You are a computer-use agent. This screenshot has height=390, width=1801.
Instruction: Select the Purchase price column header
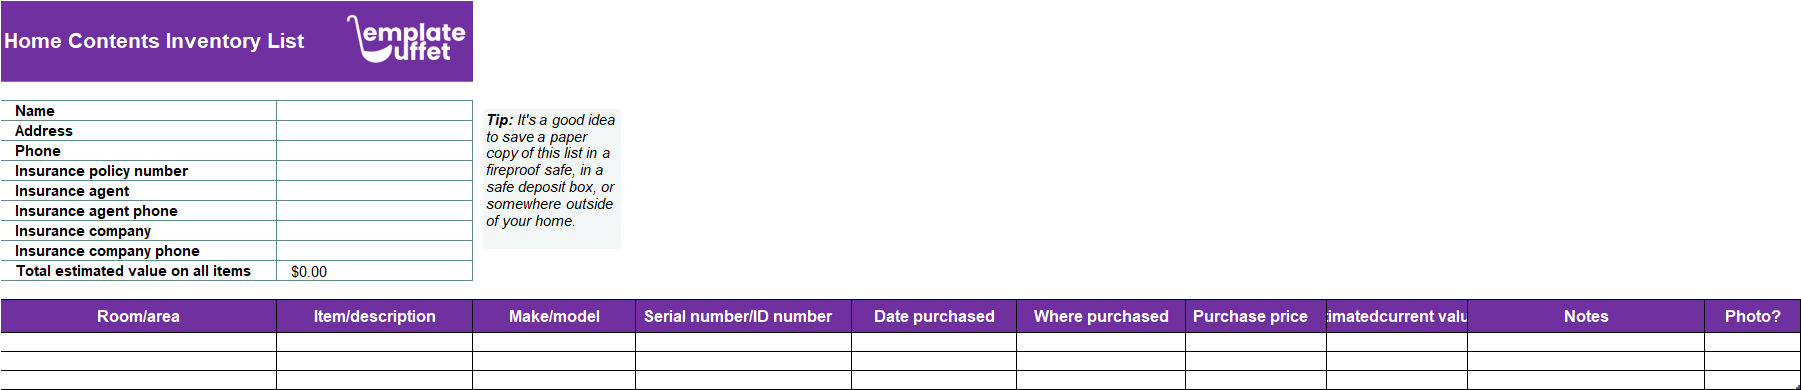[x=1256, y=316]
